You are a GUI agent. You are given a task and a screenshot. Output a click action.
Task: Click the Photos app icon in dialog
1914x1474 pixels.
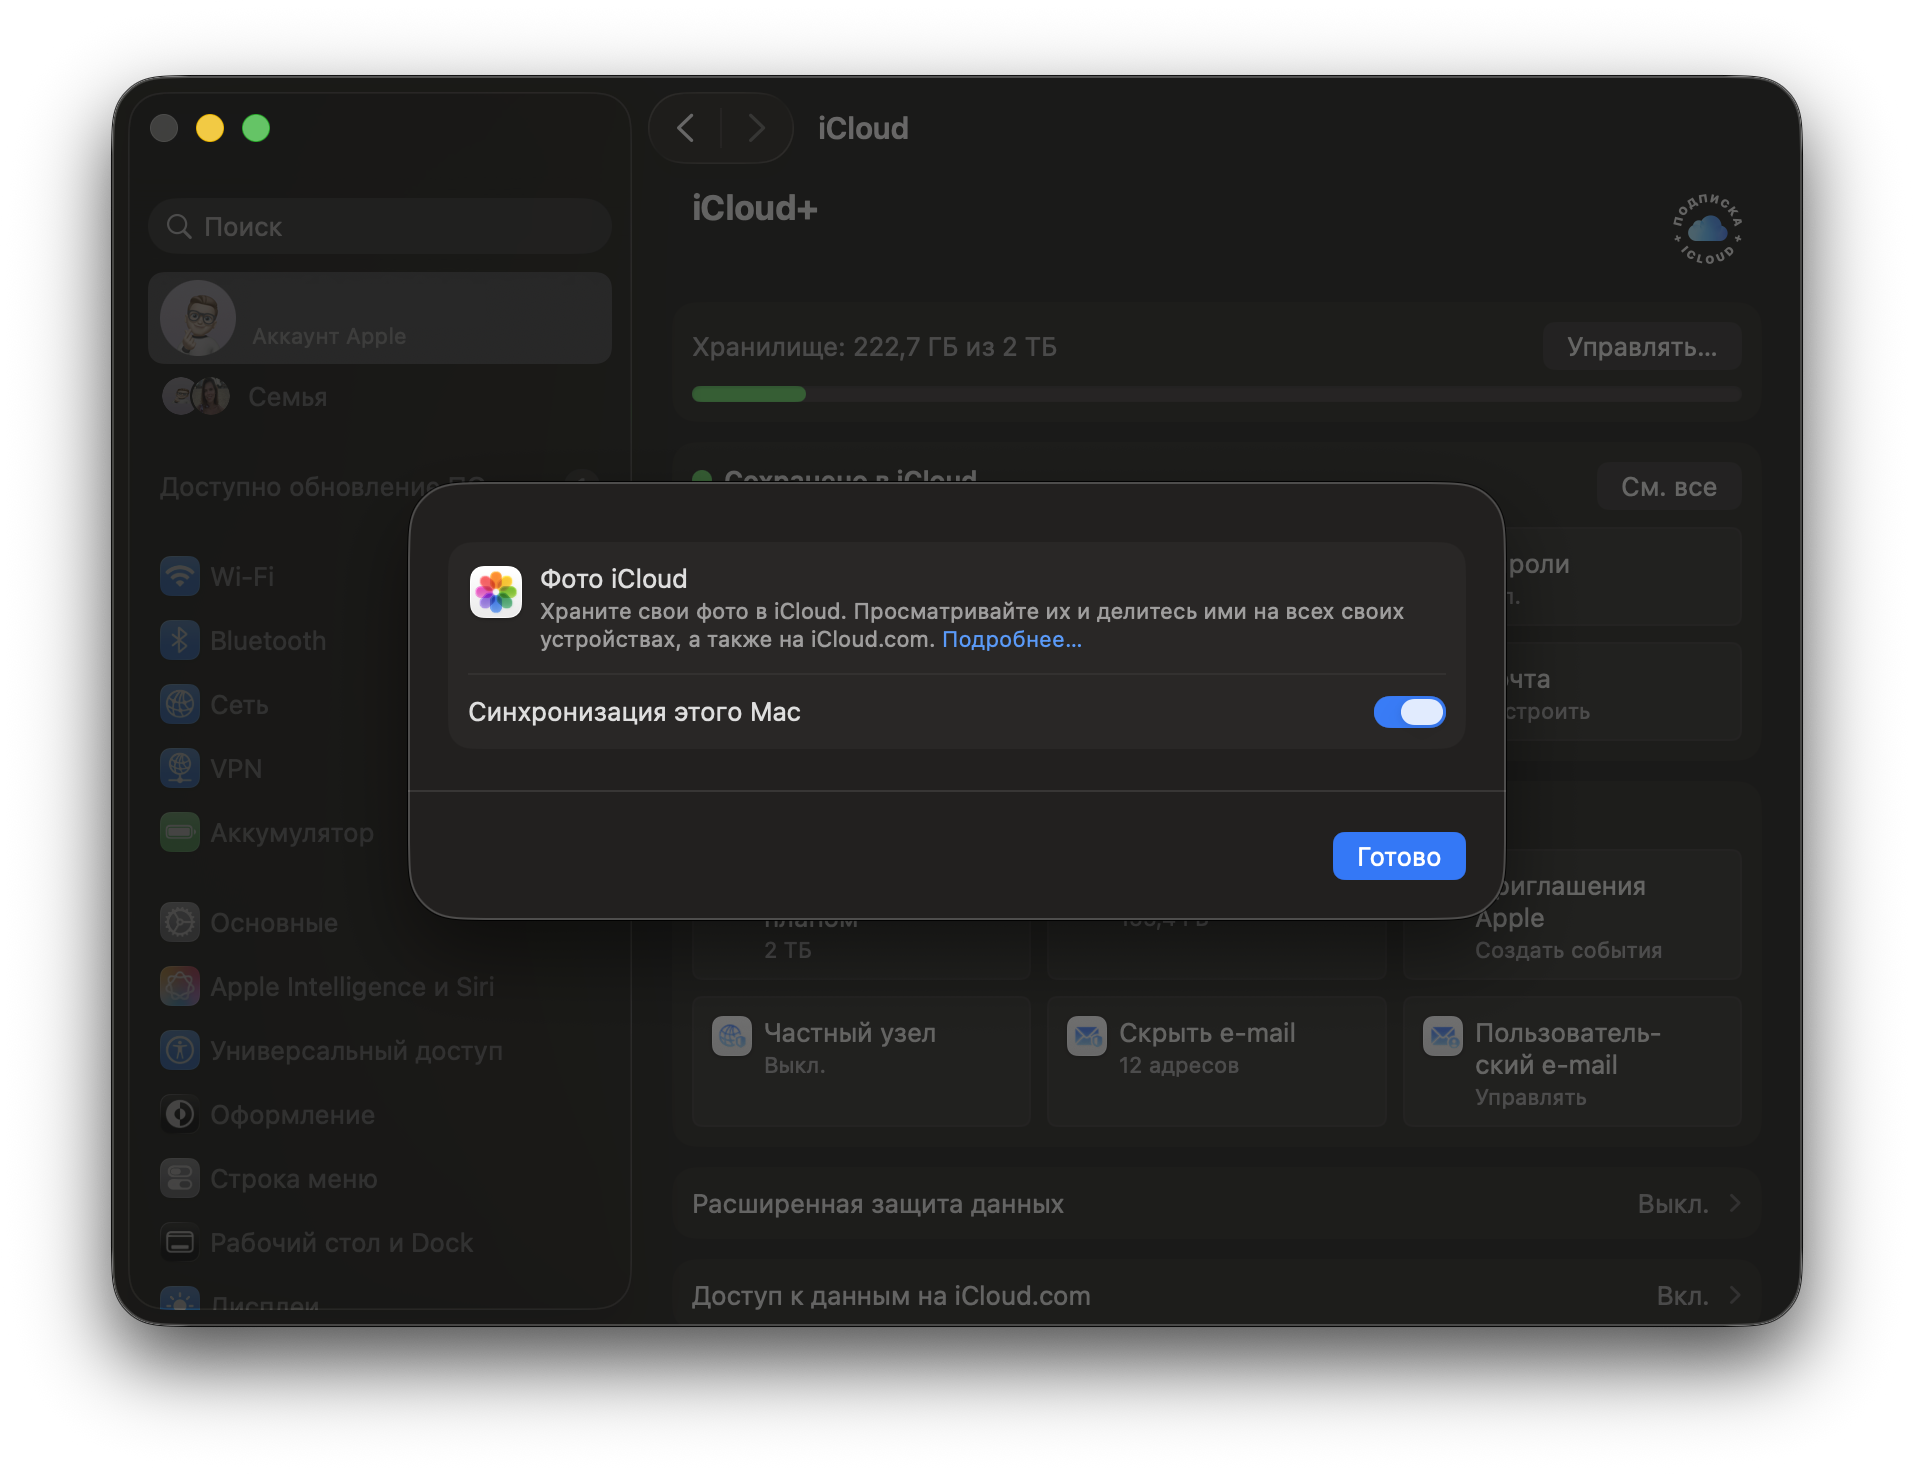tap(496, 592)
